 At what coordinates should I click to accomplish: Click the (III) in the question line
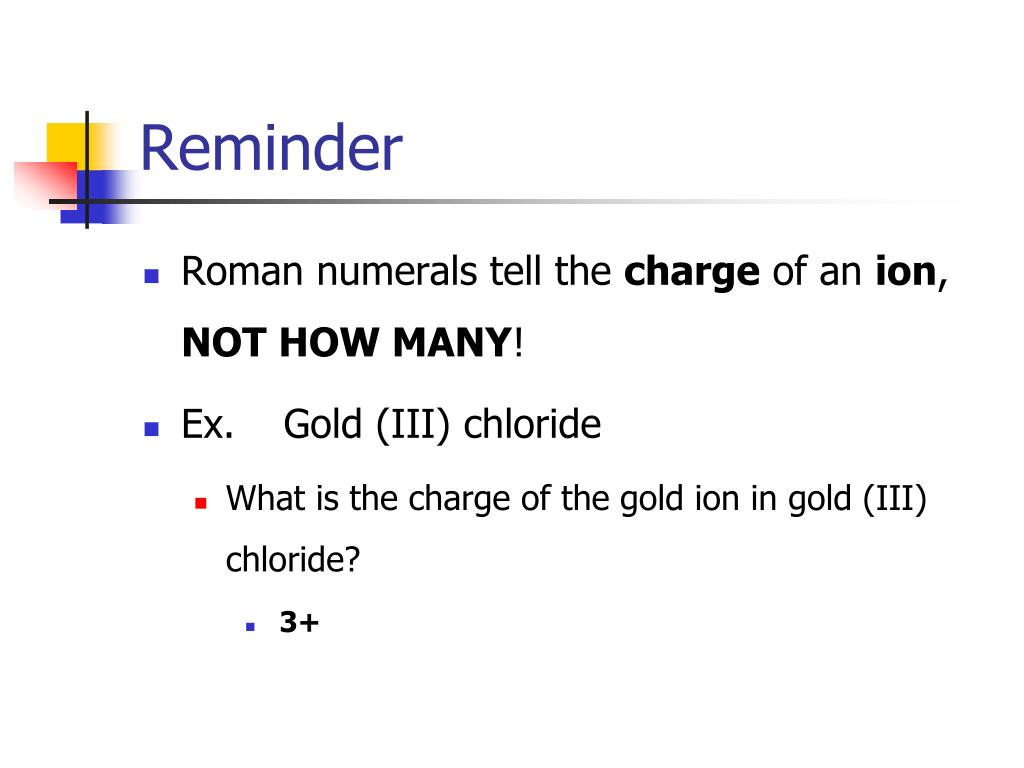[895, 500]
